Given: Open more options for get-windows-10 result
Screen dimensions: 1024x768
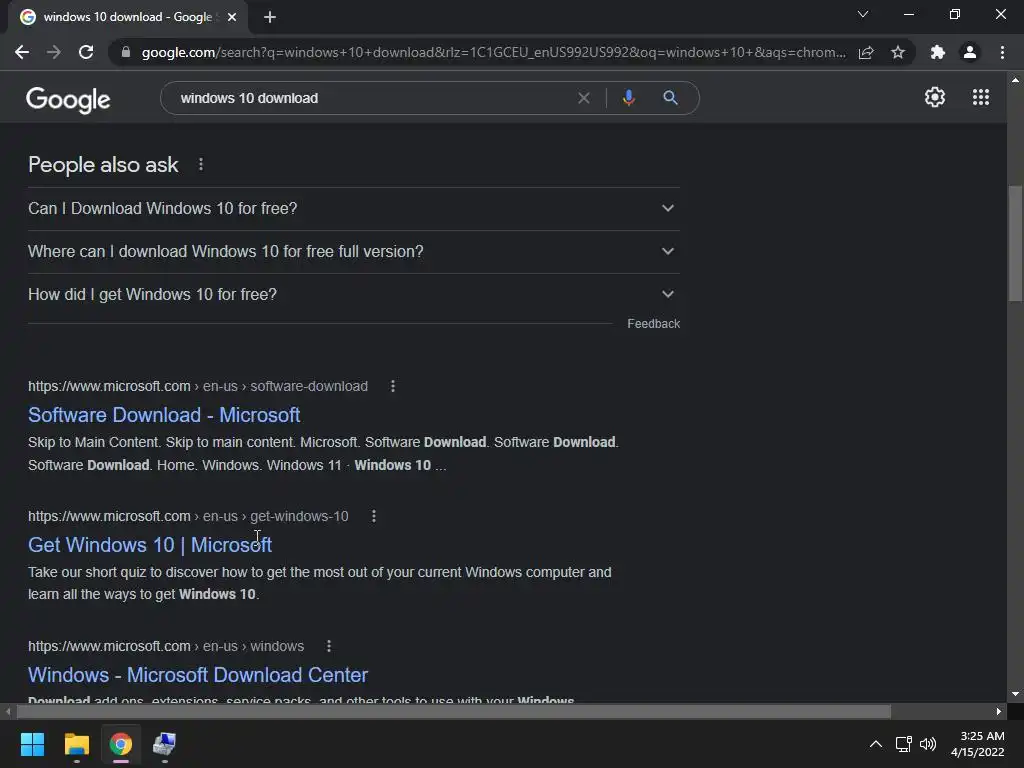Looking at the screenshot, I should [x=374, y=517].
